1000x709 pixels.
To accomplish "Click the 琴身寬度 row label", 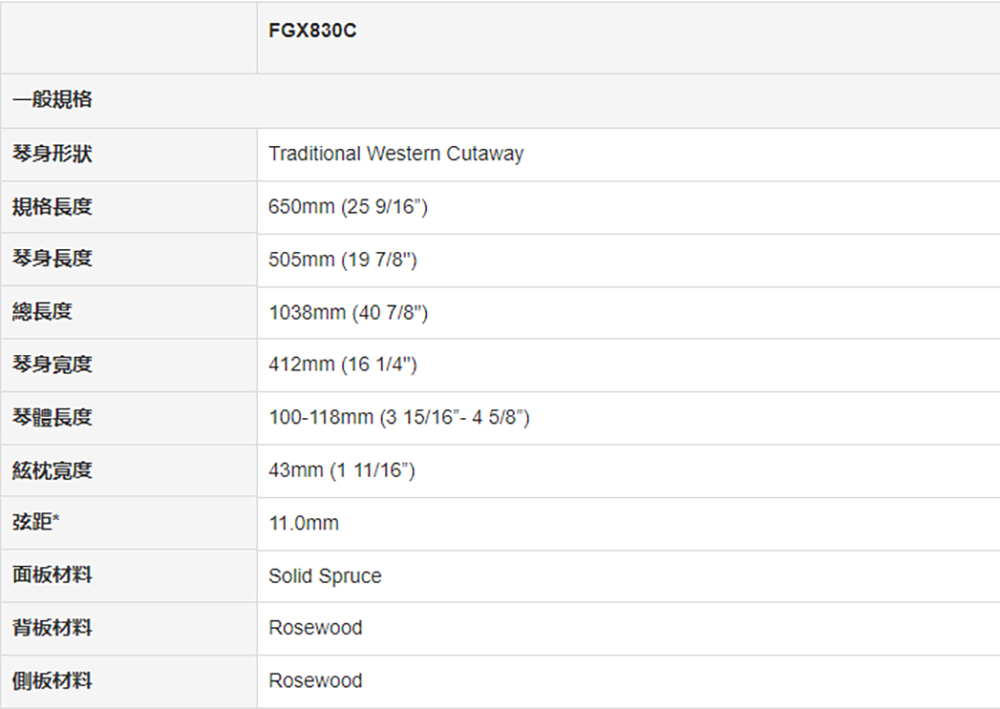I will click(52, 365).
